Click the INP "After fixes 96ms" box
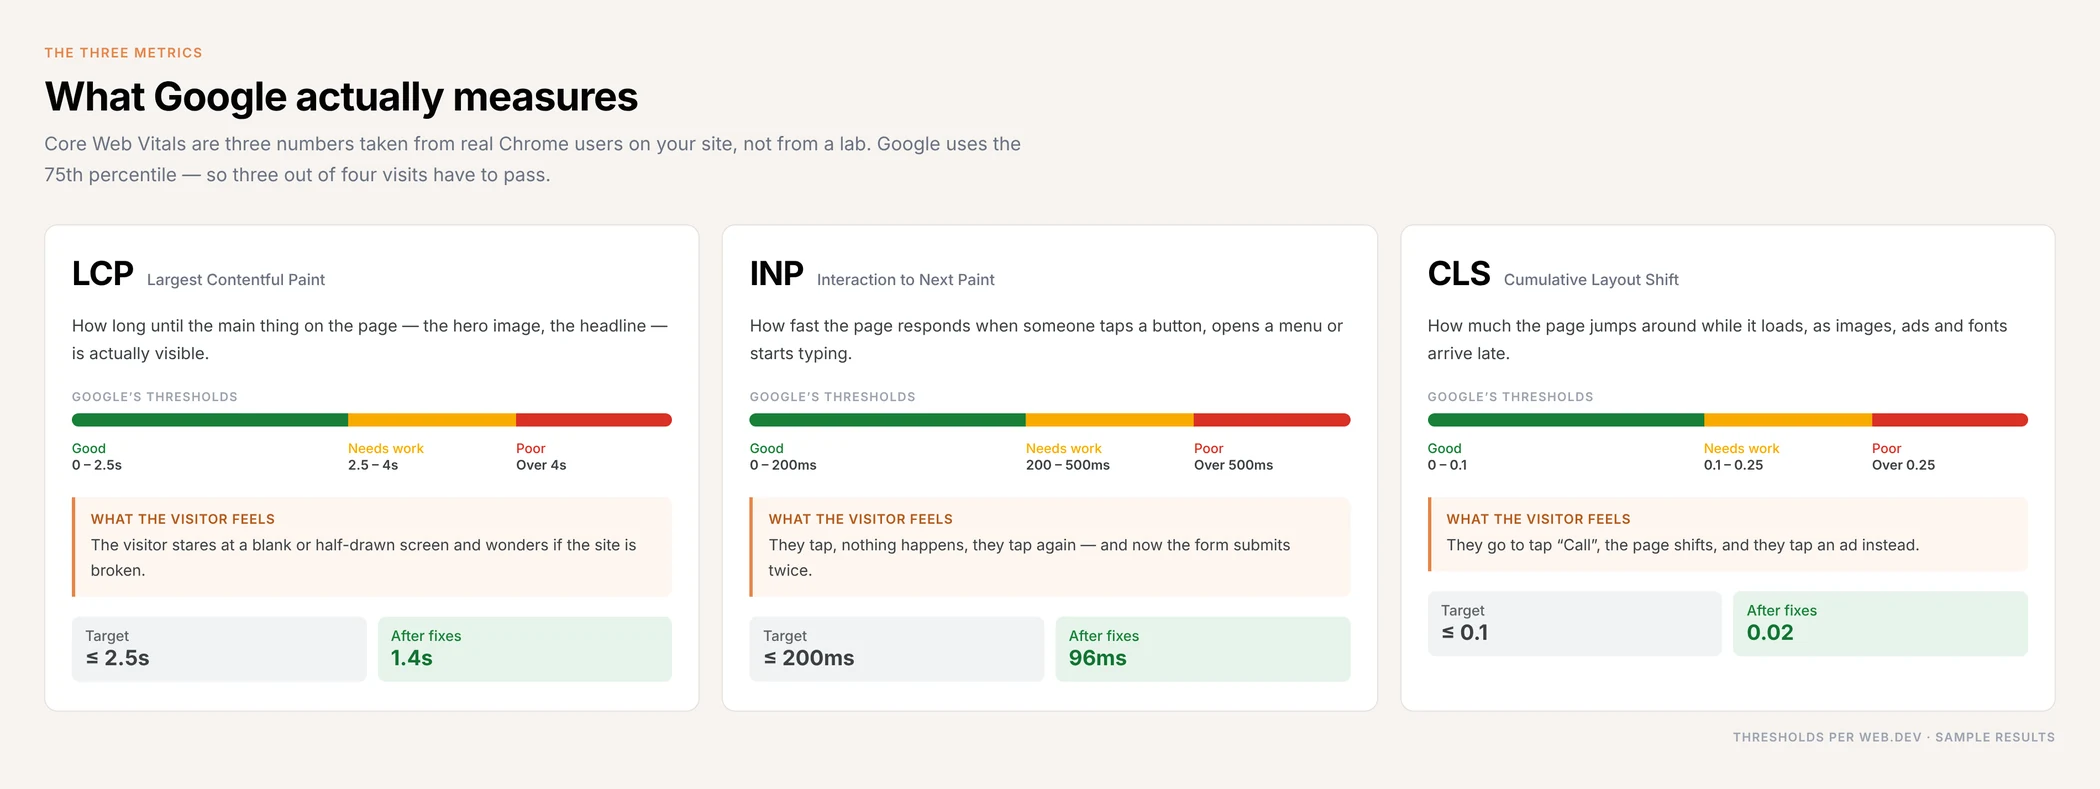Screen dimensions: 2100x789 tap(1203, 649)
